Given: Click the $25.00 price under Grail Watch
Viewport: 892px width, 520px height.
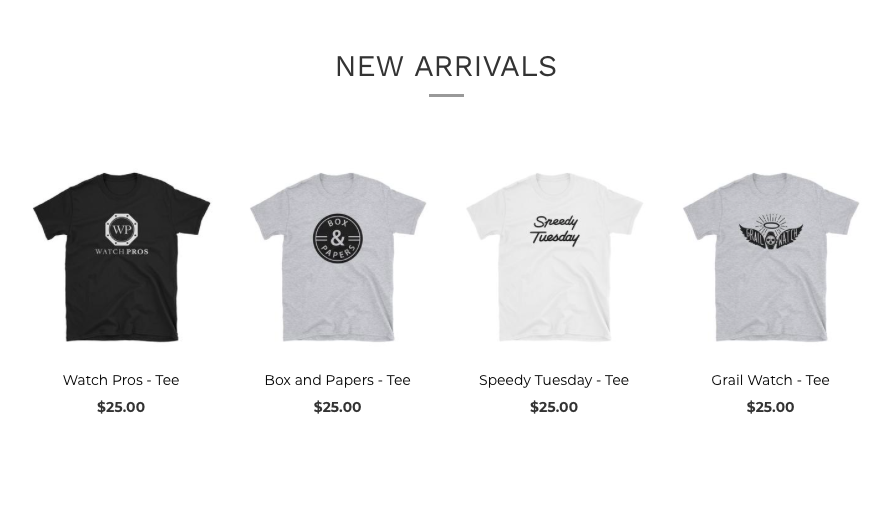Looking at the screenshot, I should point(770,407).
